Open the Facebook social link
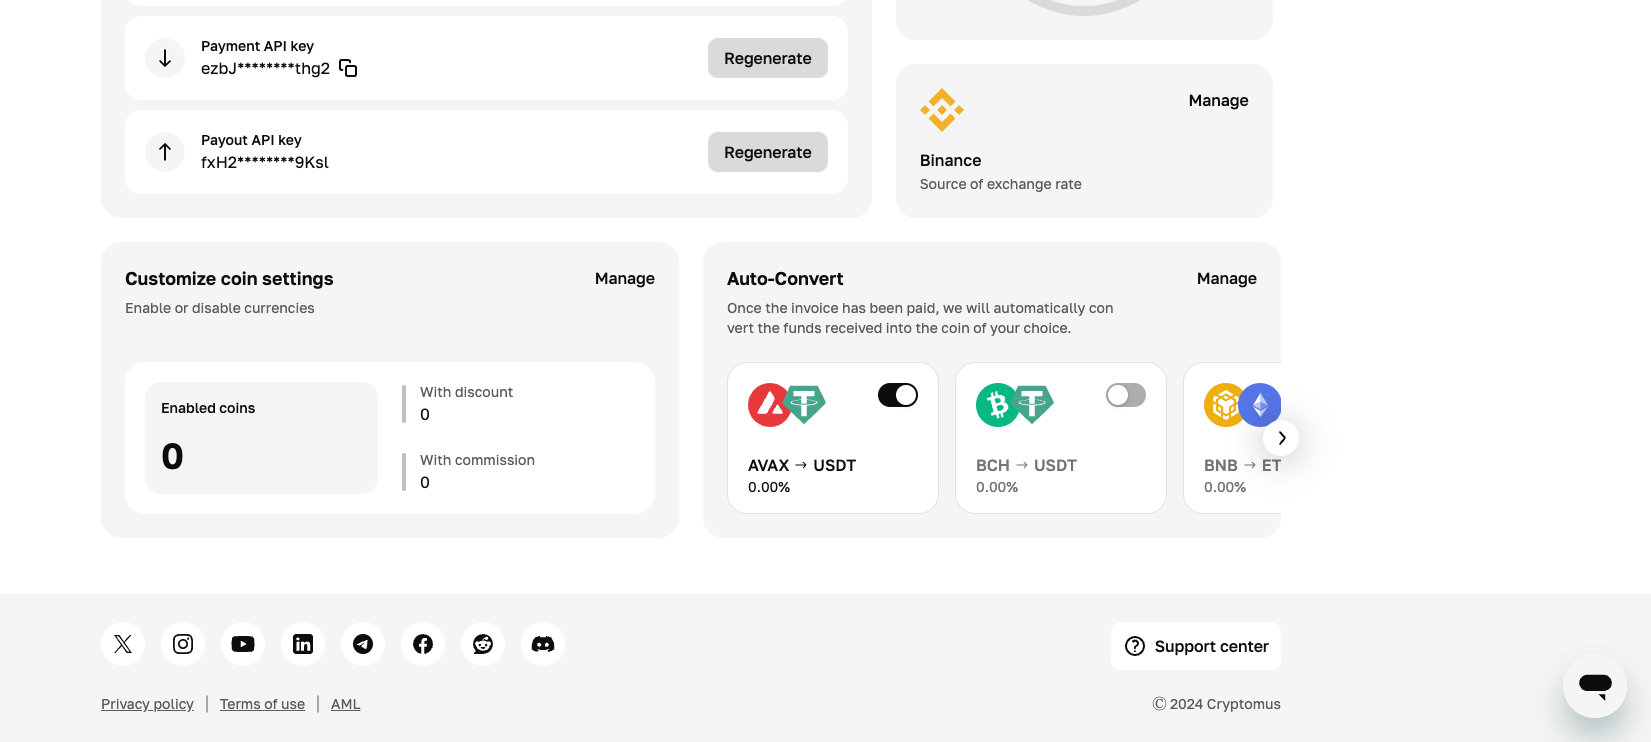 (423, 644)
